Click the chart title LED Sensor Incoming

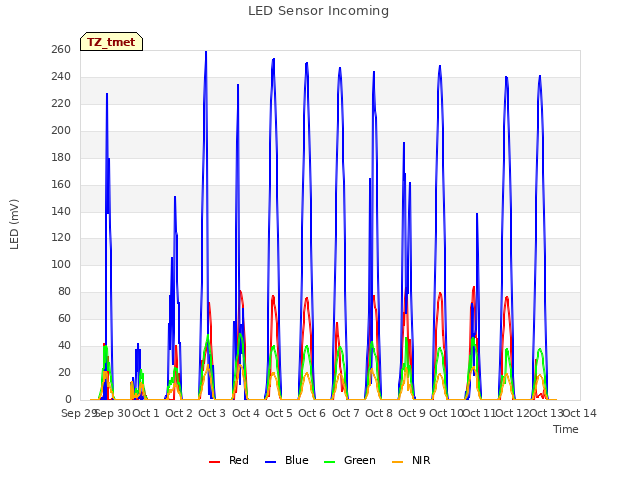coord(318,11)
